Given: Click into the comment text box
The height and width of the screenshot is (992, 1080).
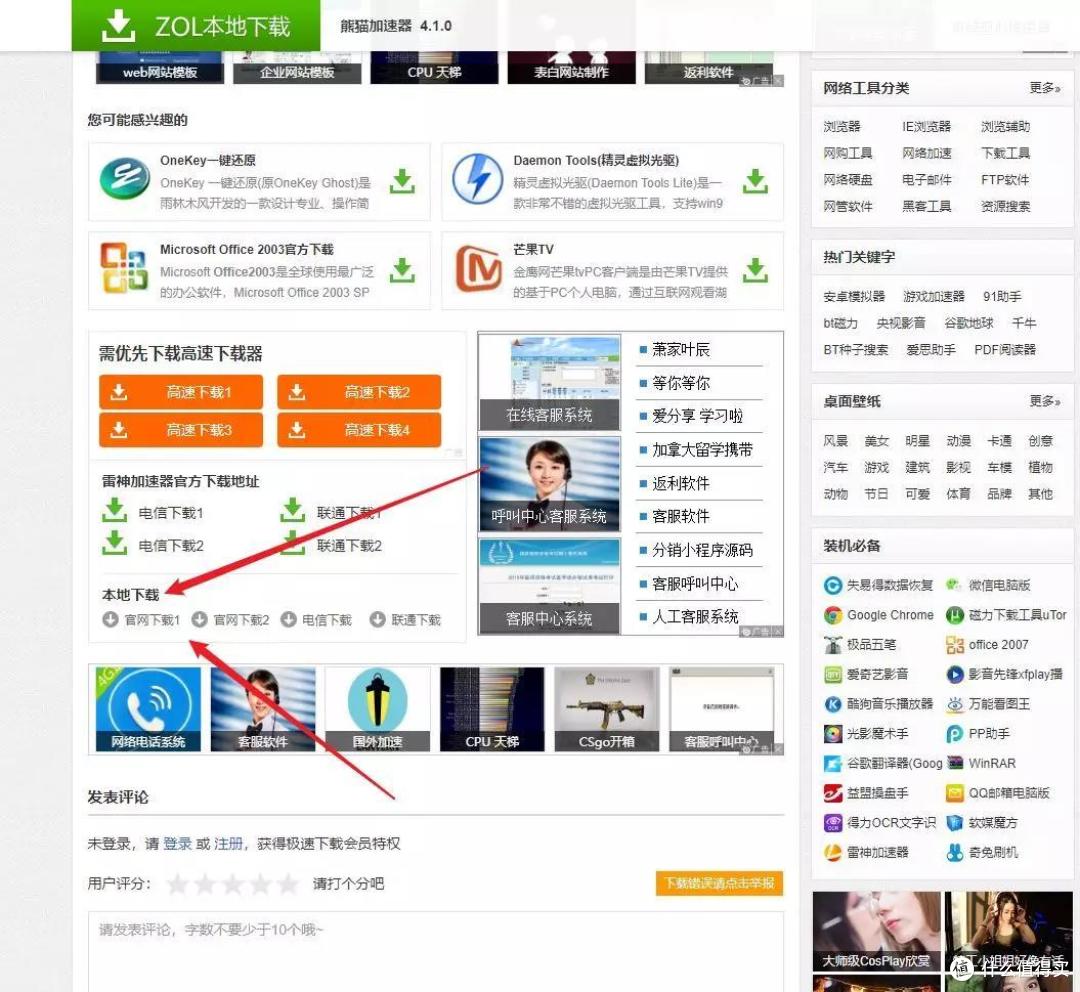Looking at the screenshot, I should [x=435, y=952].
